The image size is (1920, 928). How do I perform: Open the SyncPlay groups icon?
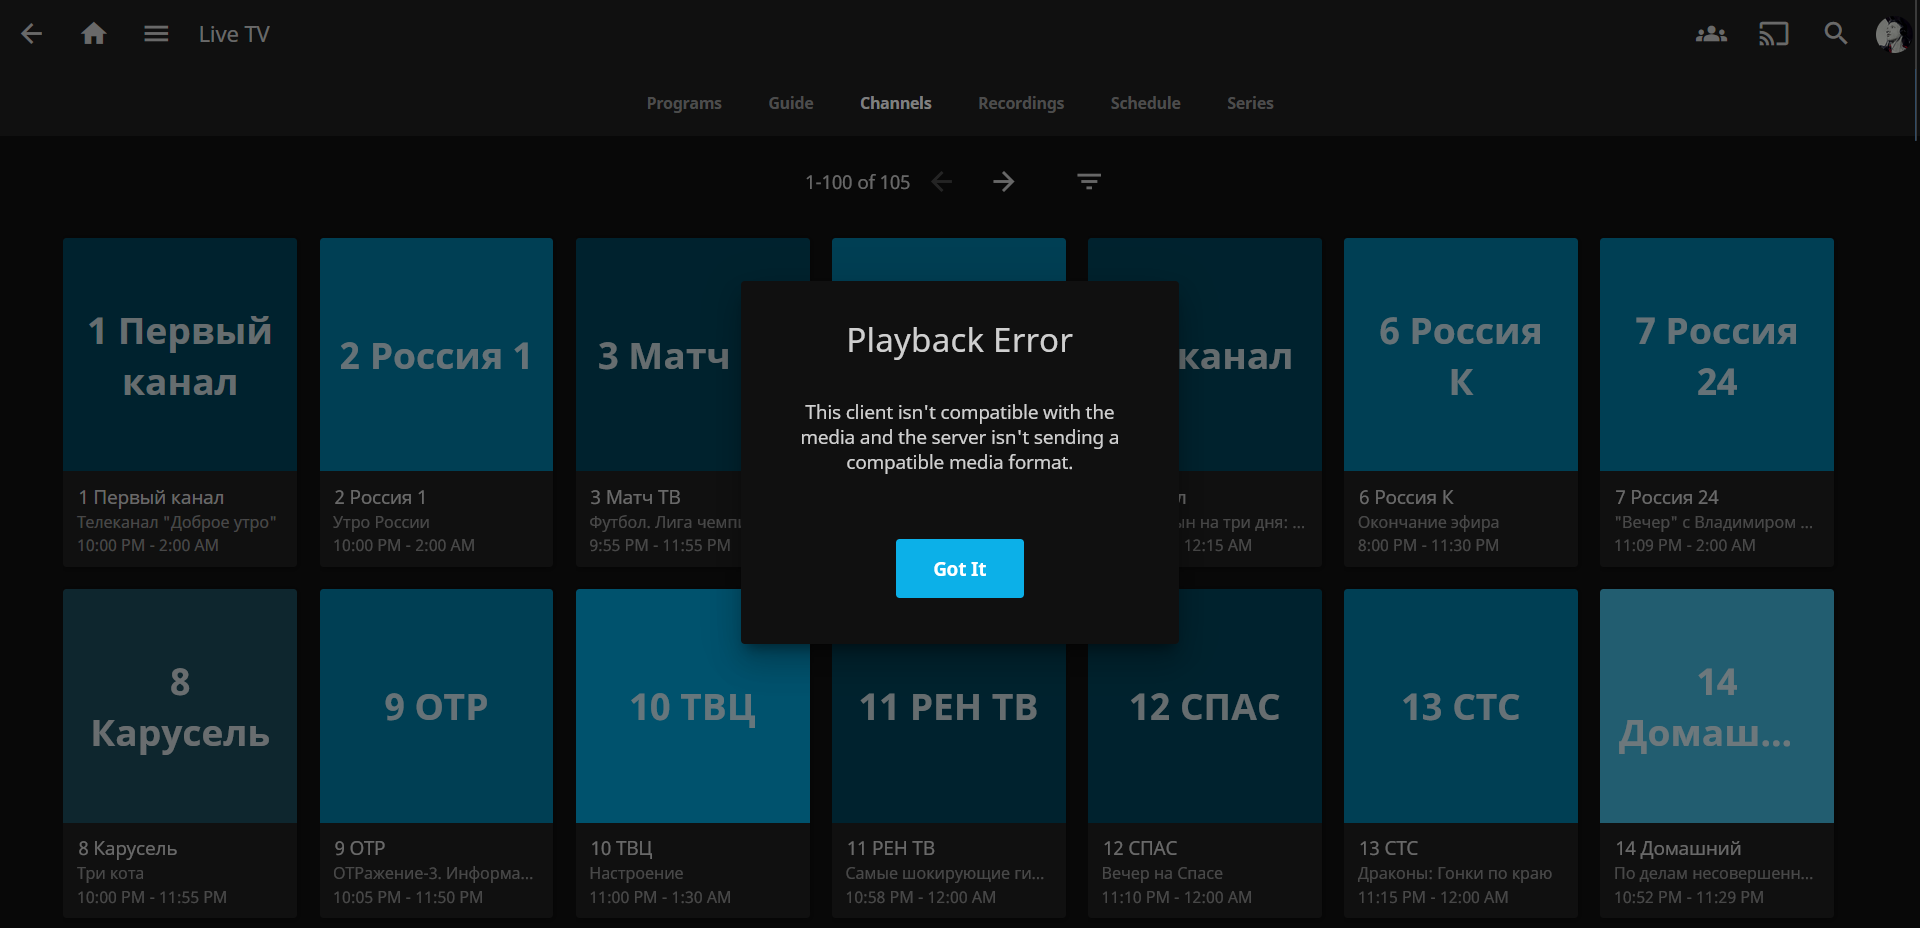tap(1710, 33)
